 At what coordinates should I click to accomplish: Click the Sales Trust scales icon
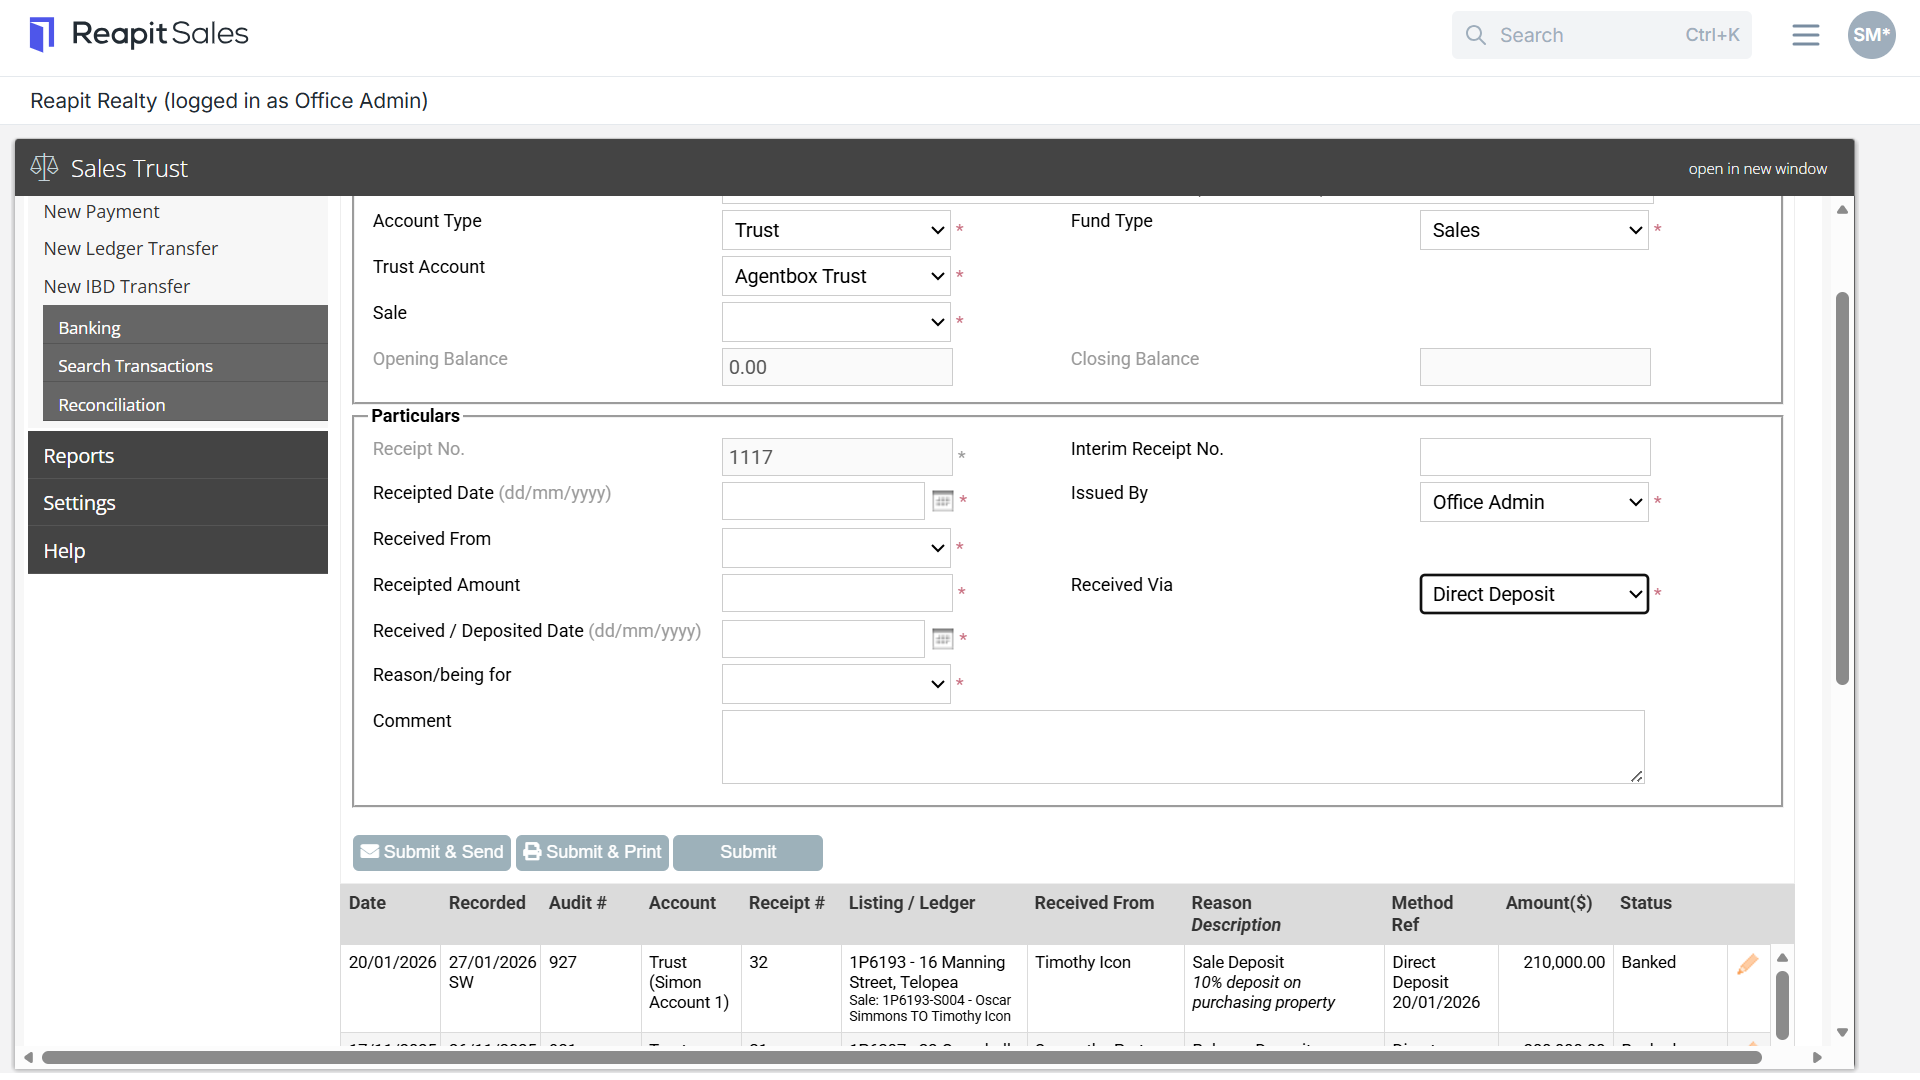coord(44,167)
